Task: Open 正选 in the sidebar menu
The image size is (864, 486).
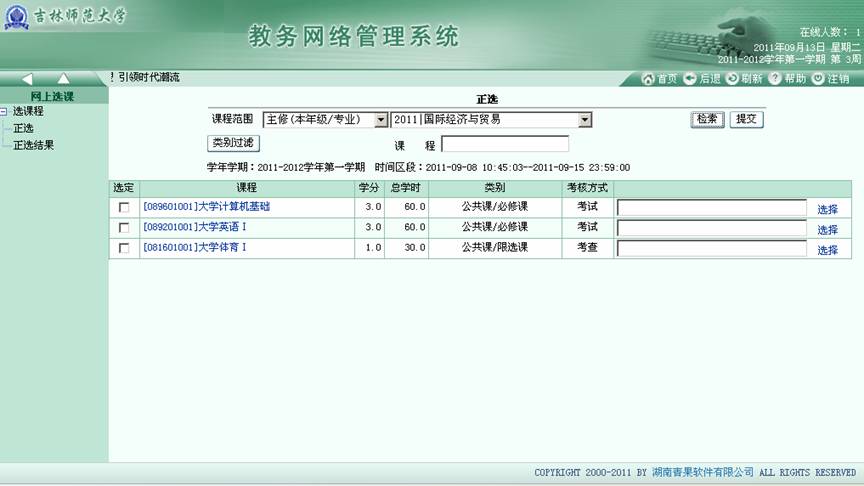Action: [23, 128]
